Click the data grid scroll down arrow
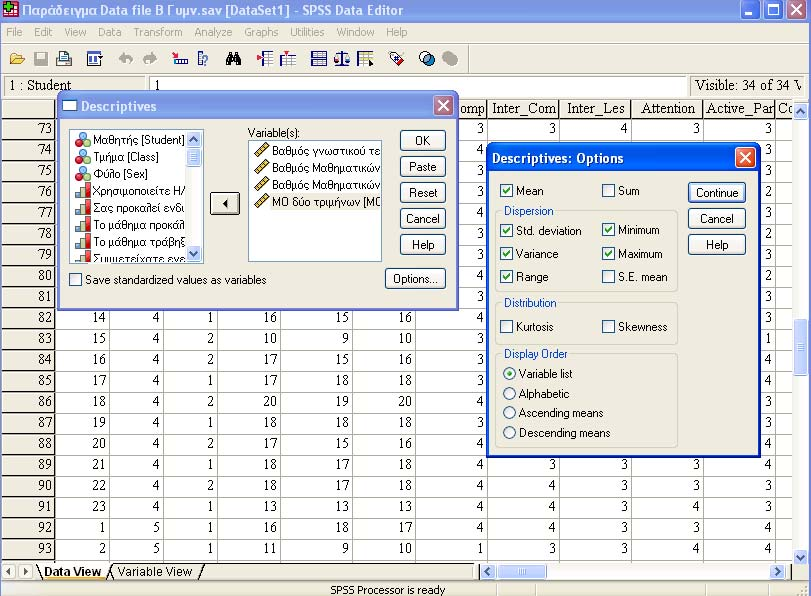 pyautogui.click(x=800, y=557)
